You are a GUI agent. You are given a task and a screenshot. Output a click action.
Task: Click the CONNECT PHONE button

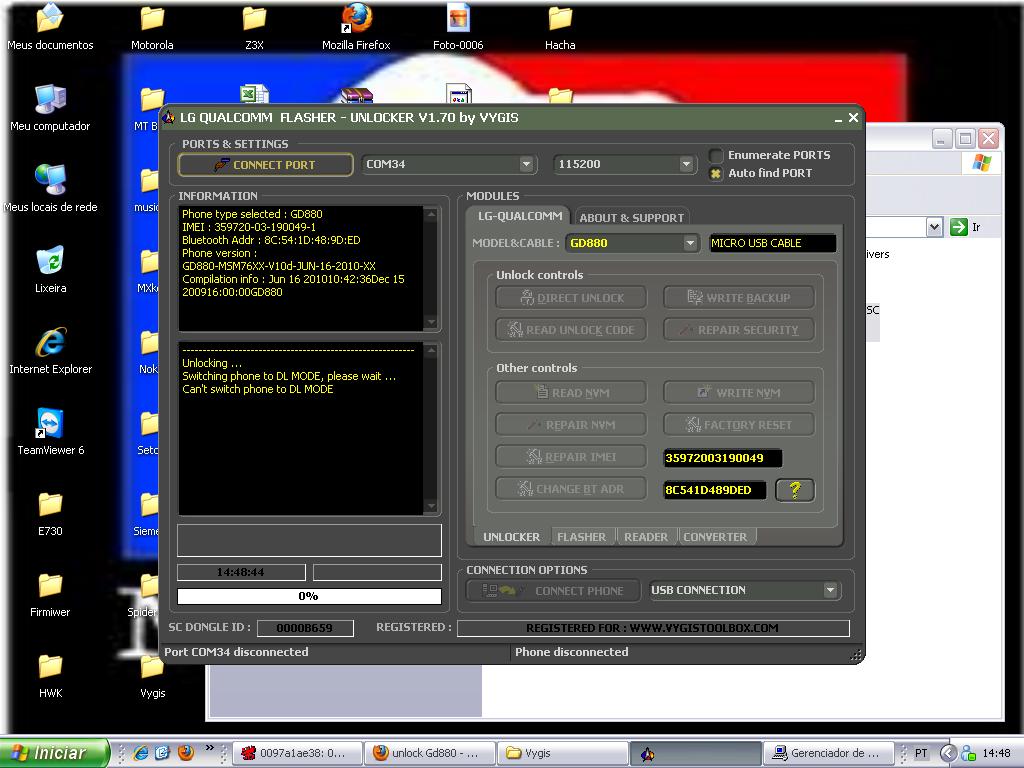coord(554,591)
